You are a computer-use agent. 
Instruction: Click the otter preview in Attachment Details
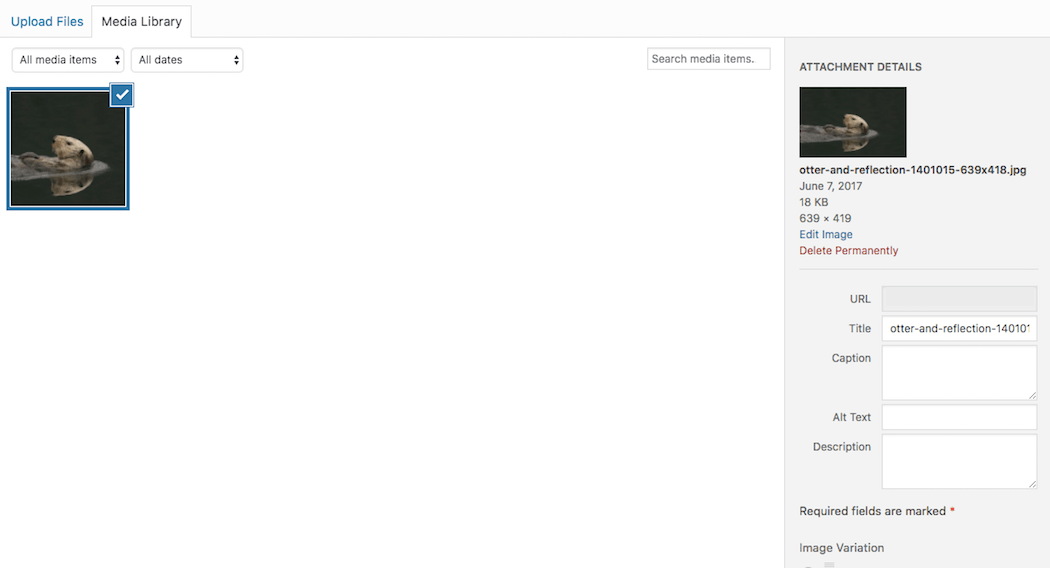point(853,122)
